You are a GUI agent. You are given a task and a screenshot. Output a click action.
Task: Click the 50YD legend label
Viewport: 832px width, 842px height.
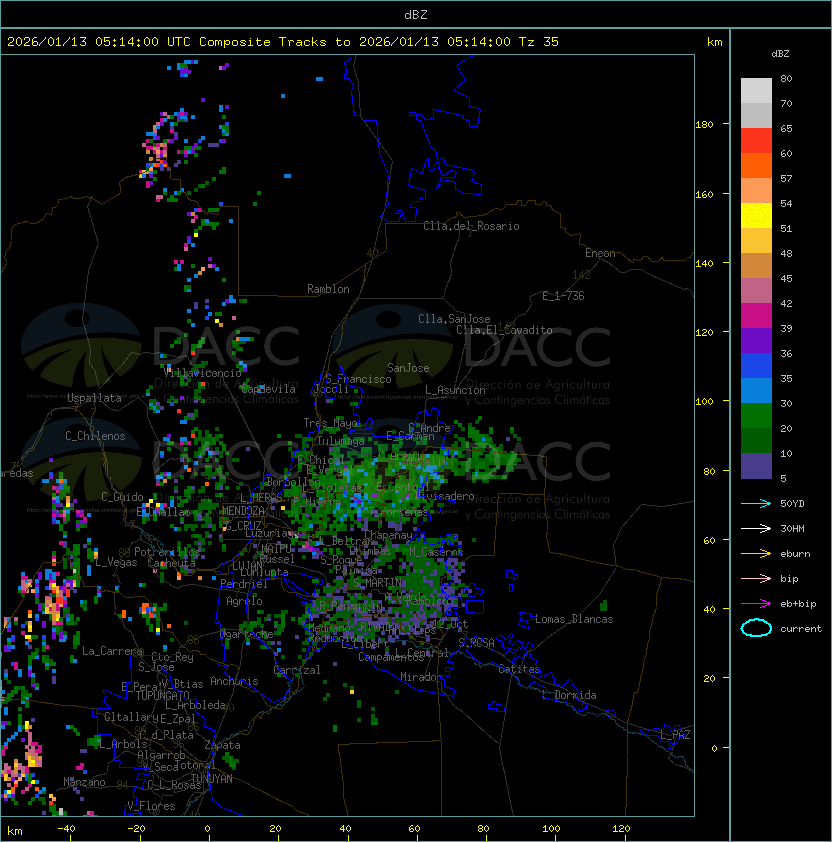(792, 504)
